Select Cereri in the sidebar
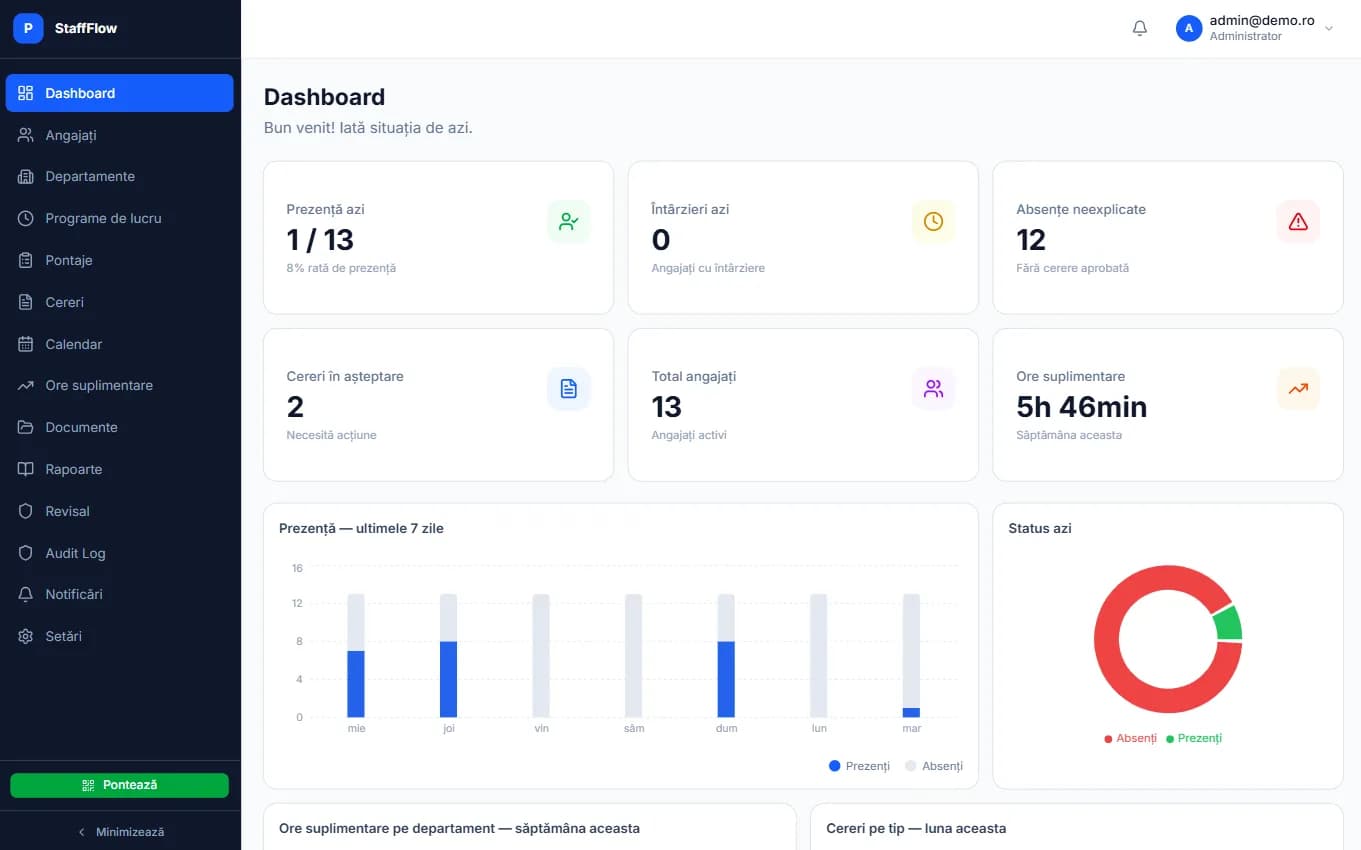 (120, 302)
